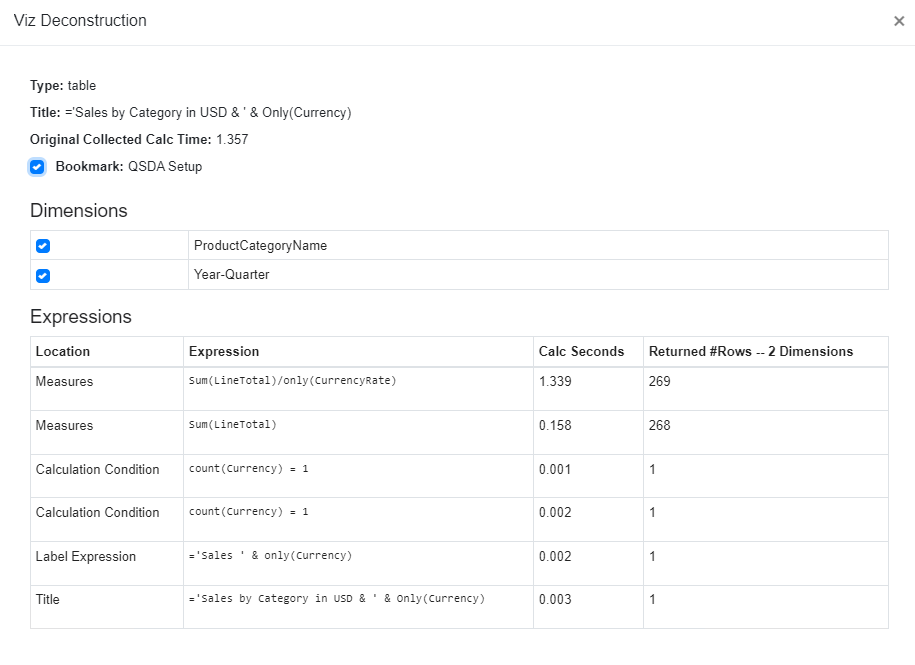Image resolution: width=915 pixels, height=665 pixels.
Task: Uncheck the ProductCategoryName dimension checkbox
Action: (43, 246)
